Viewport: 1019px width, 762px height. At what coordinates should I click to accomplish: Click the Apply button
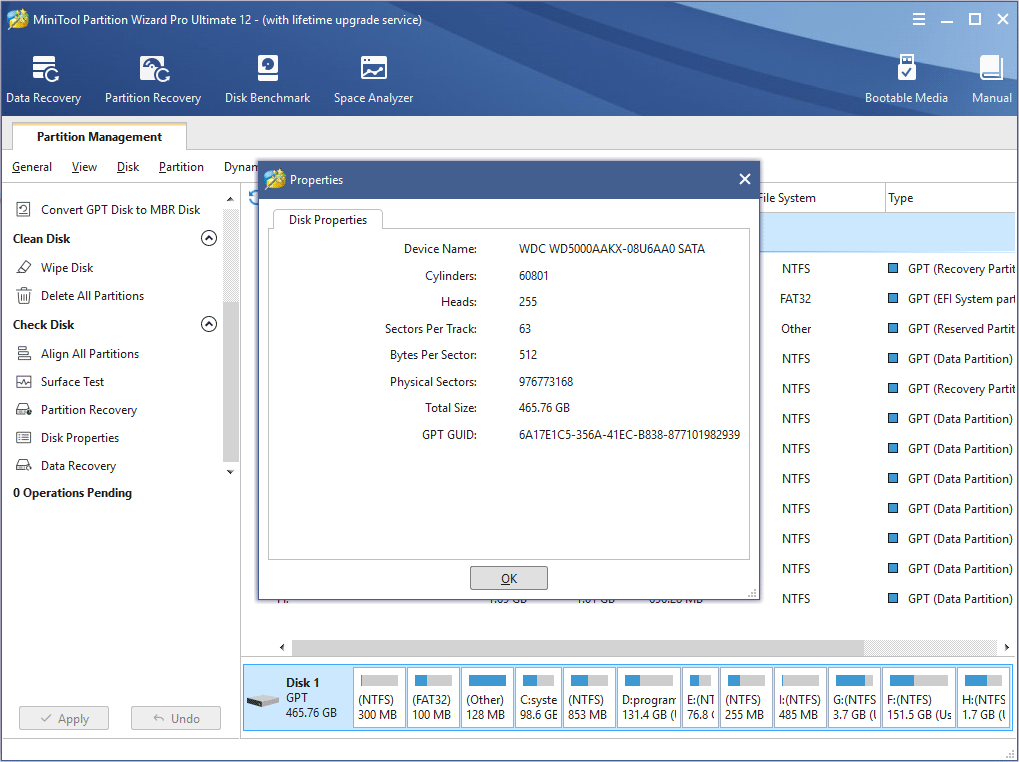(64, 718)
